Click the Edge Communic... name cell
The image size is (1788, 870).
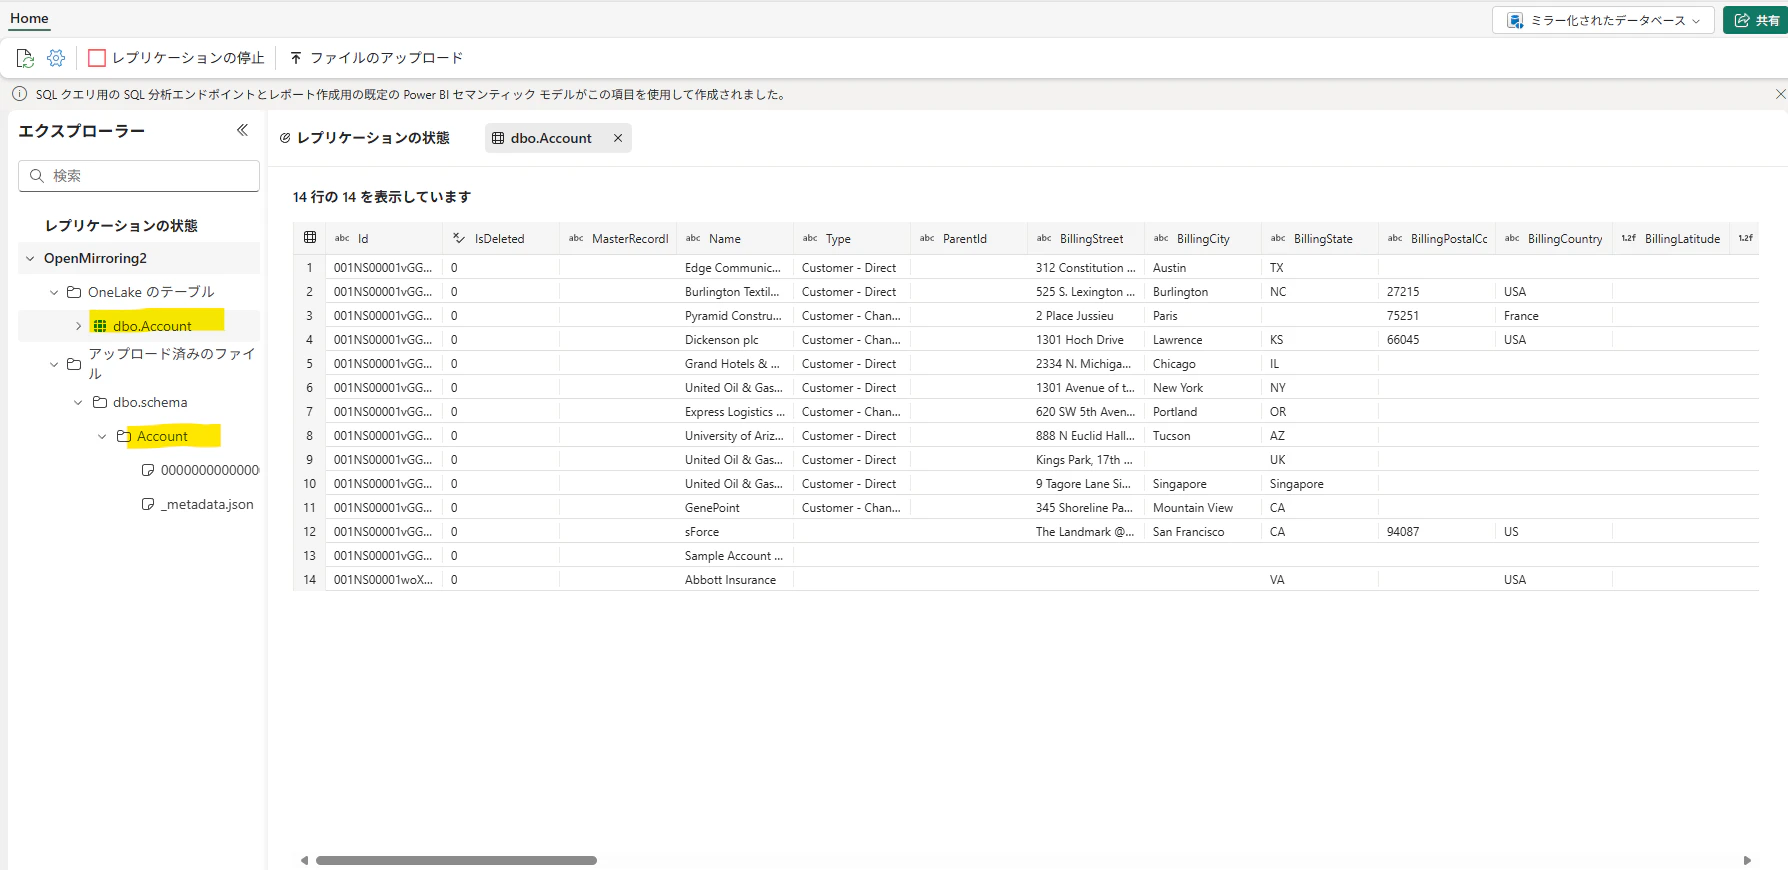733,268
